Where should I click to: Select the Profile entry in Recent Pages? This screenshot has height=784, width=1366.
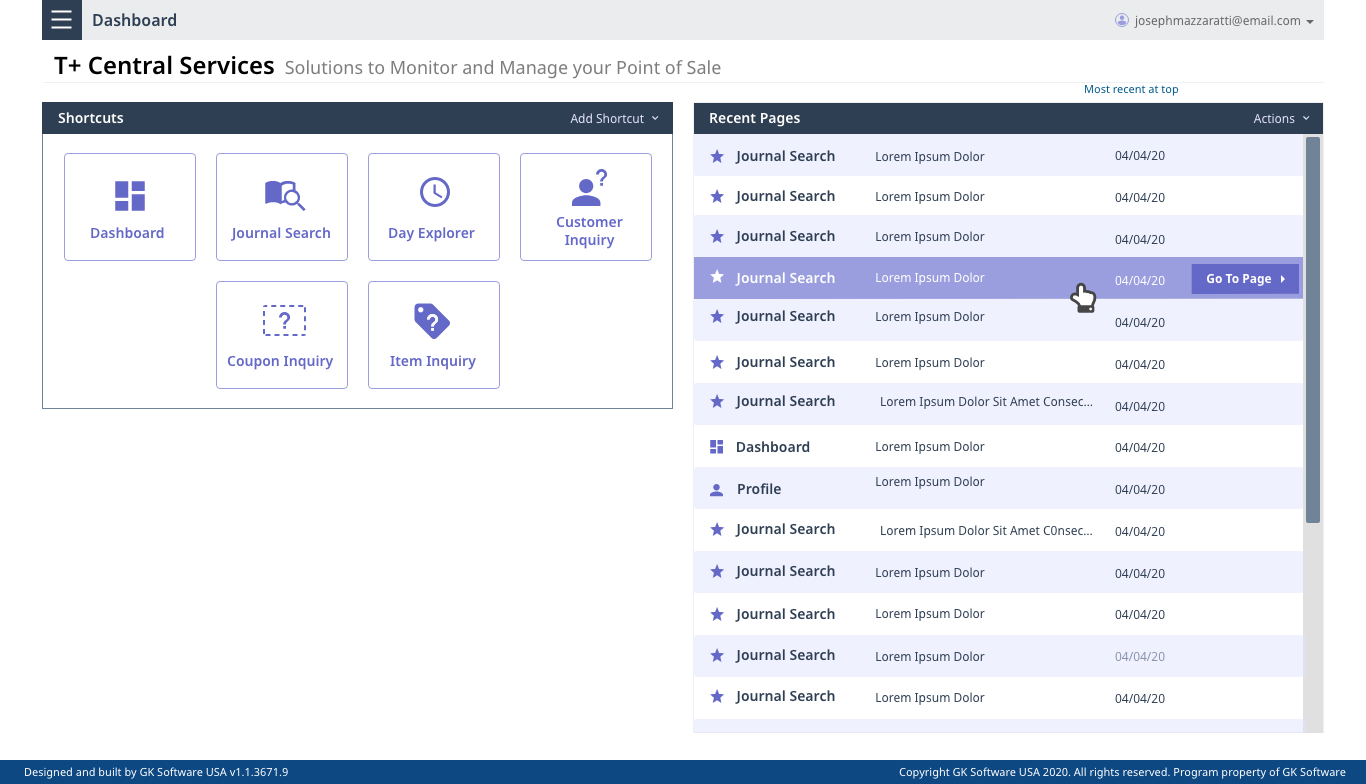pos(759,489)
